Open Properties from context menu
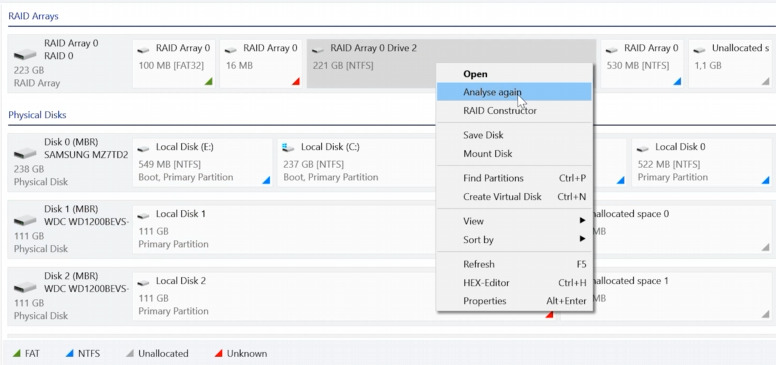776x365 pixels. pos(514,301)
